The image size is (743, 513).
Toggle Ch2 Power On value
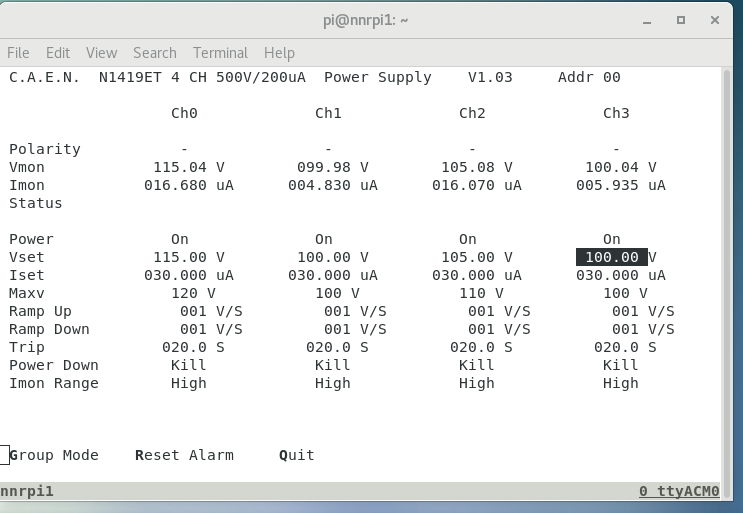click(468, 239)
